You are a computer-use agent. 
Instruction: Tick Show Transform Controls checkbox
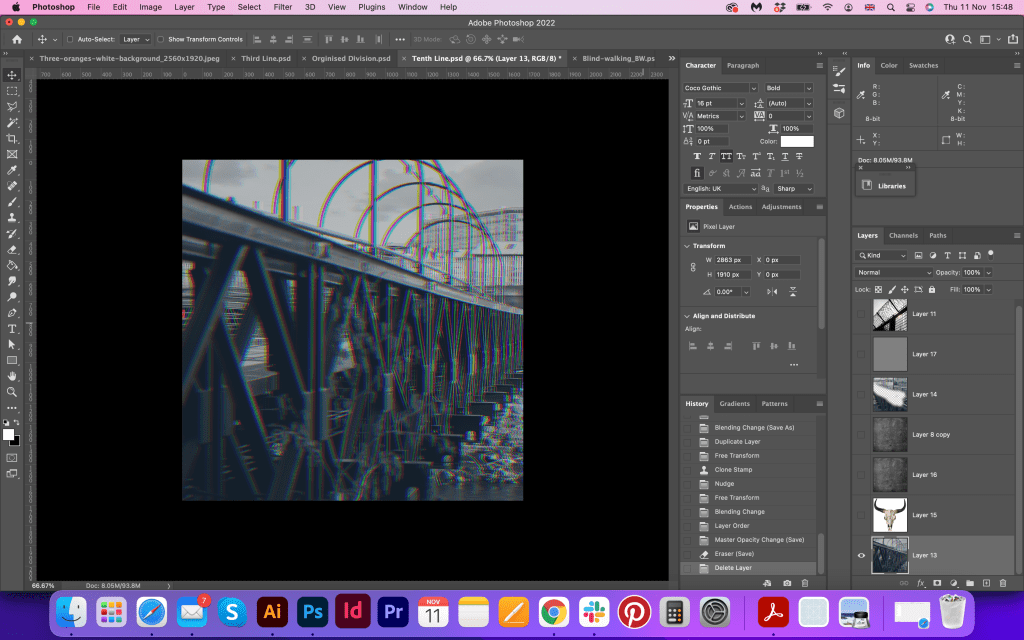tap(161, 39)
